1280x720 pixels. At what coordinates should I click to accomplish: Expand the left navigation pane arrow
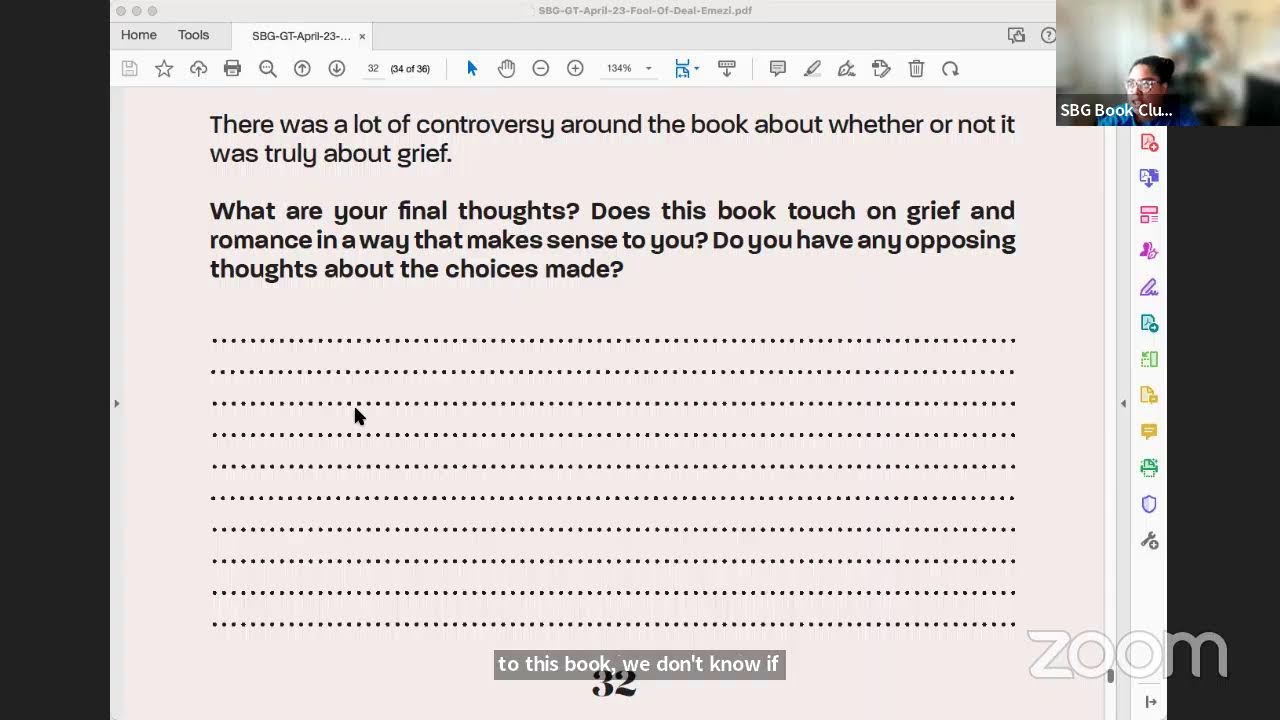pos(116,403)
